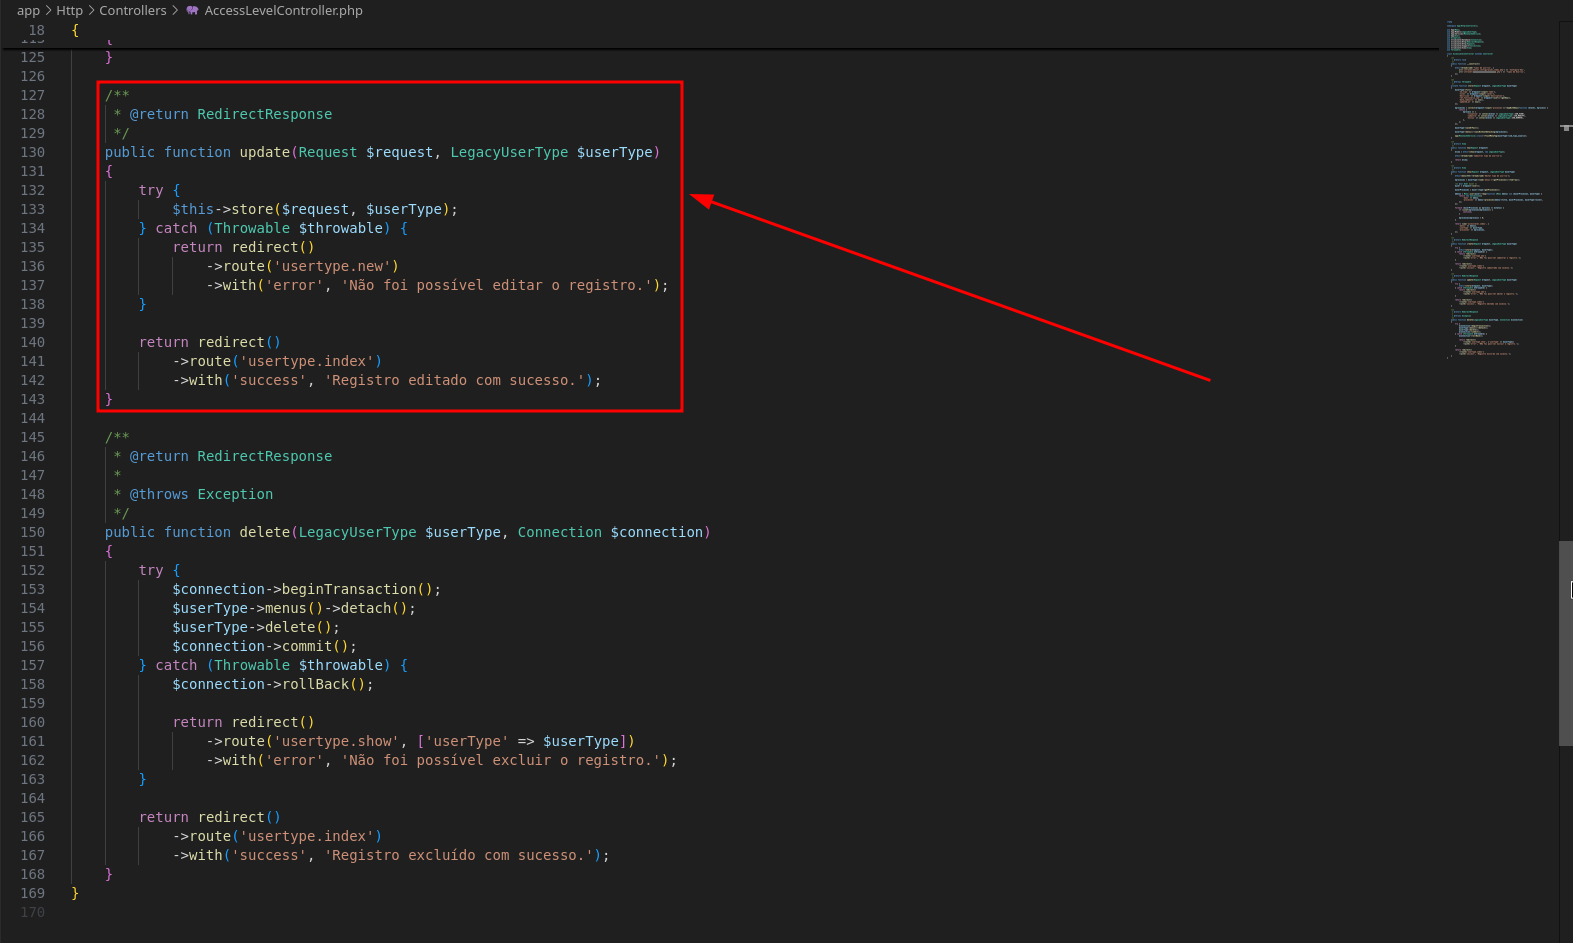1573x943 pixels.
Task: Click sticky scroll line 18 at the top
Action: (719, 30)
